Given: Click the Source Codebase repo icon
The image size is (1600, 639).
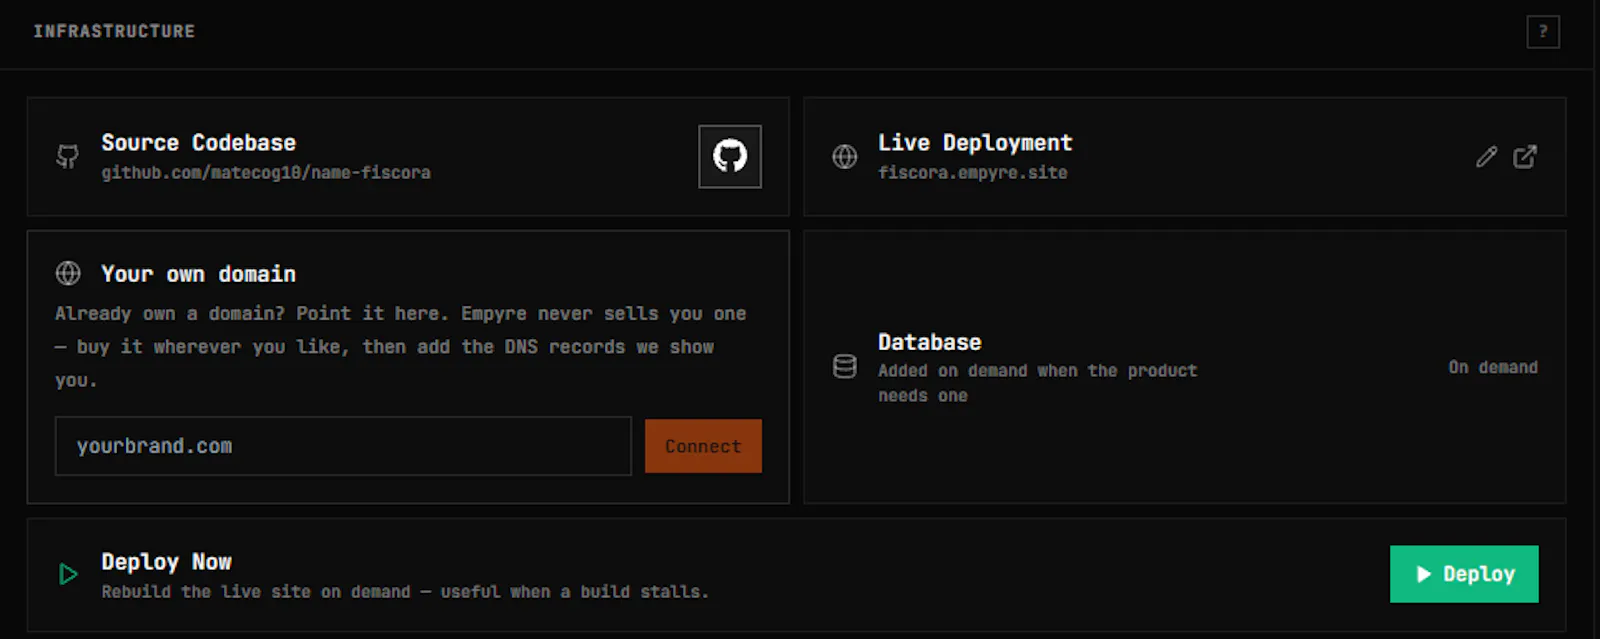Looking at the screenshot, I should click(67, 157).
